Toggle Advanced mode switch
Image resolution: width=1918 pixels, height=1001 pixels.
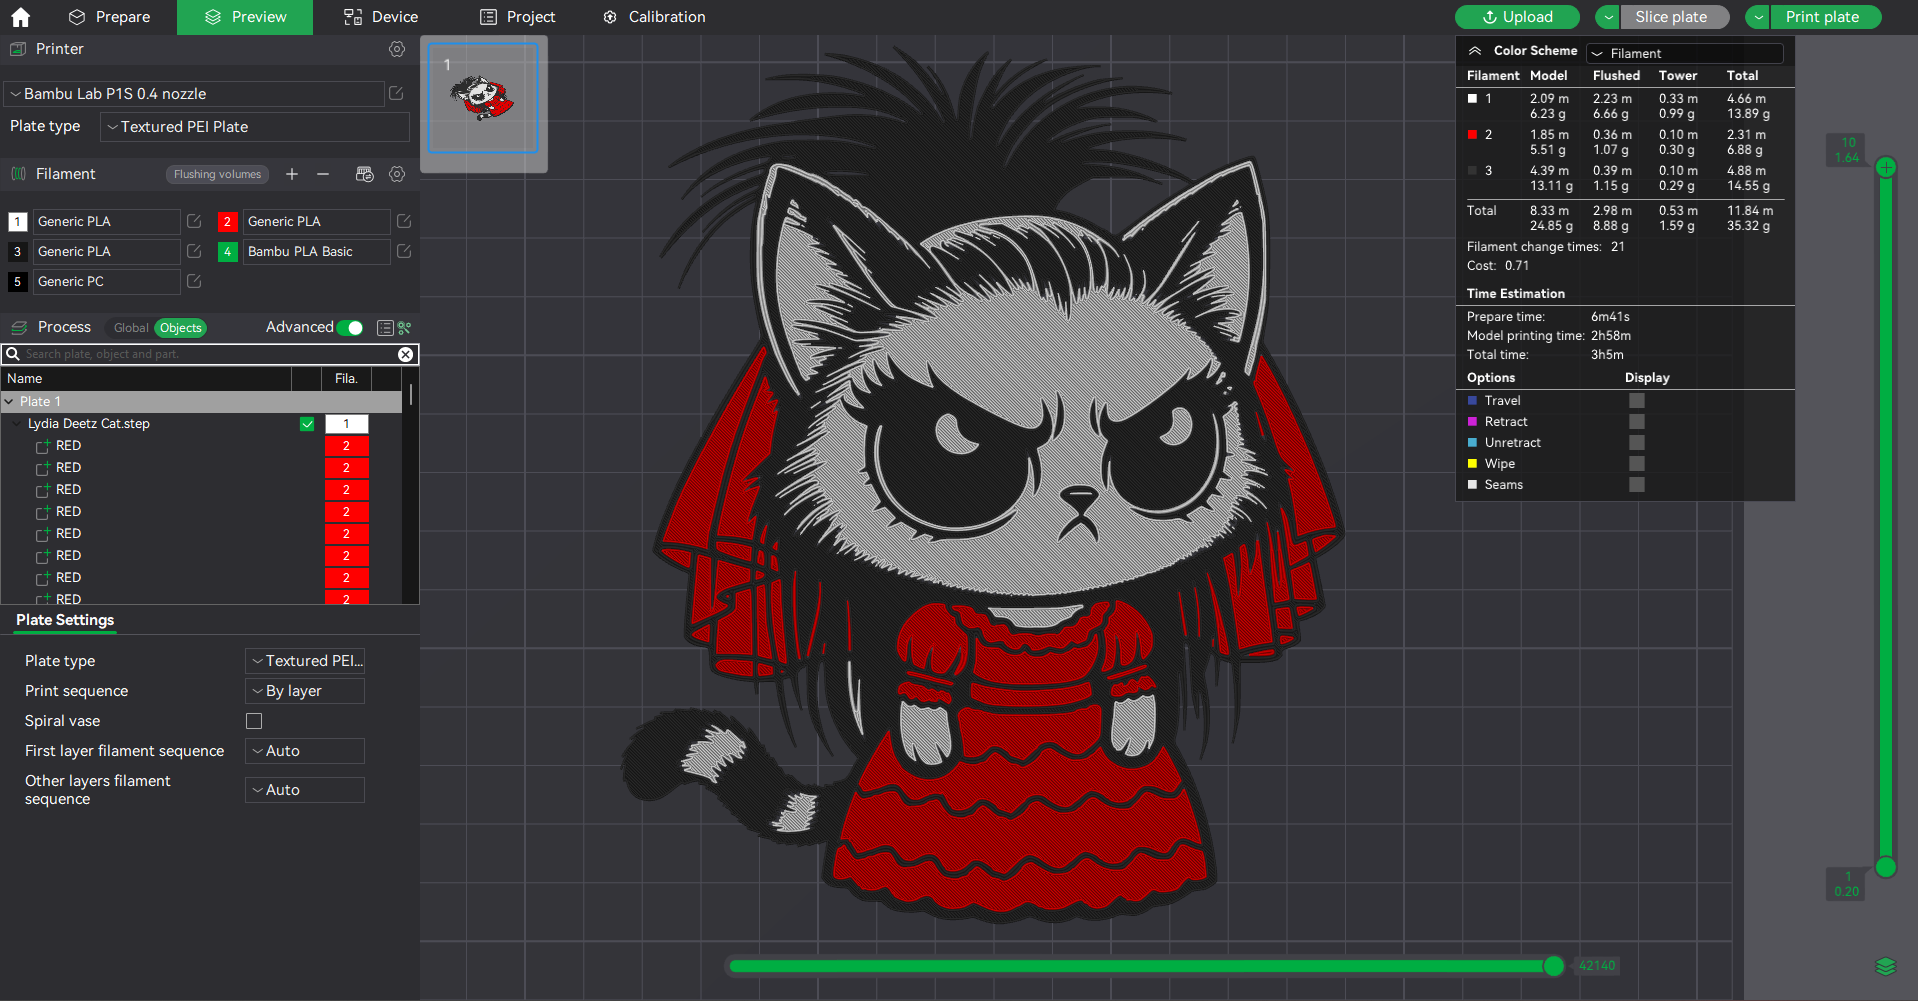pyautogui.click(x=350, y=328)
